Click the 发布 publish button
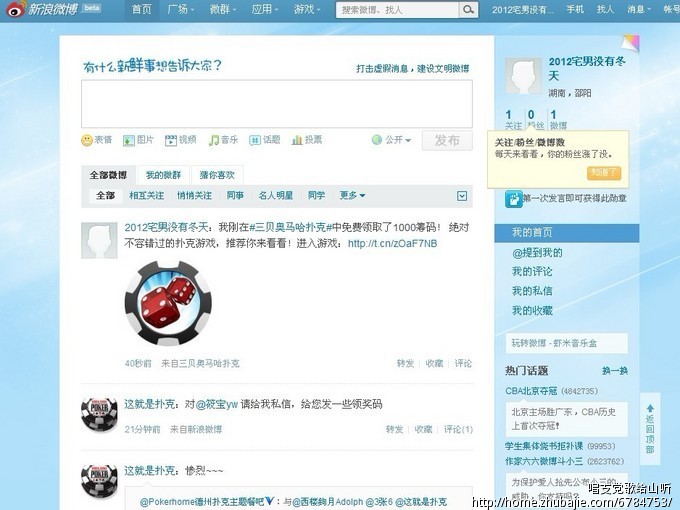Image resolution: width=680 pixels, height=510 pixels. point(447,141)
